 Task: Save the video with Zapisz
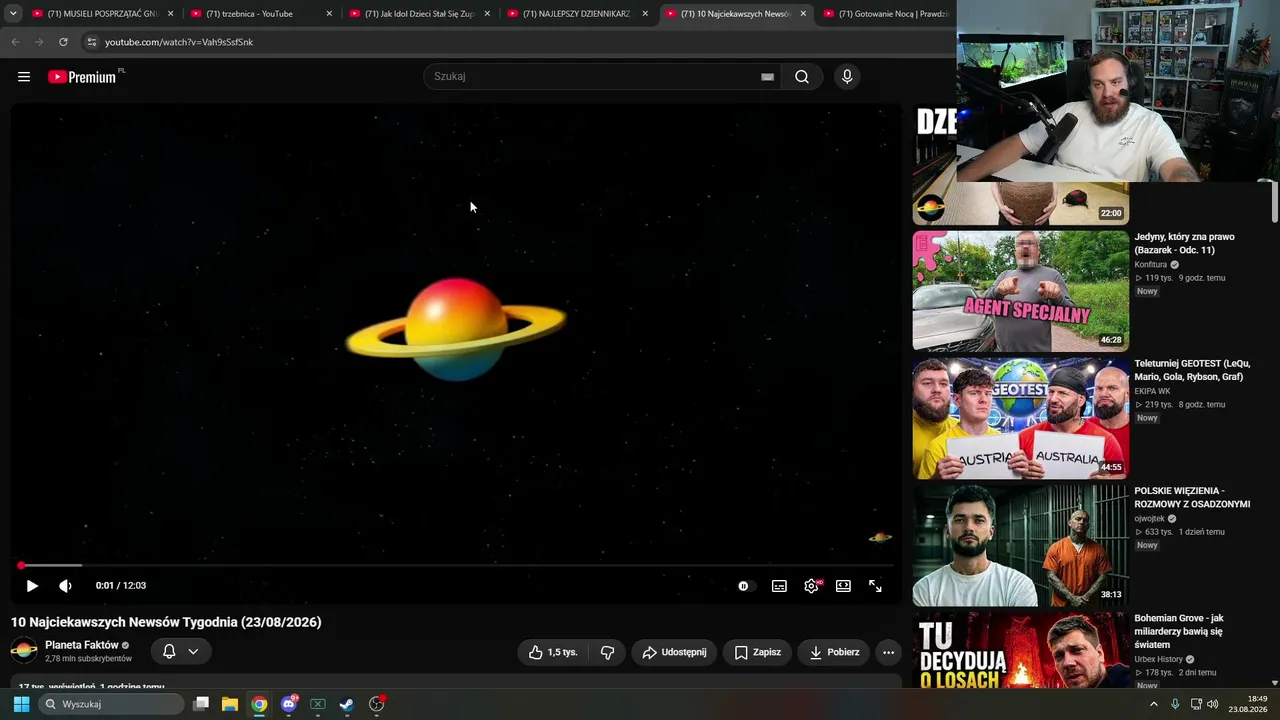tap(757, 652)
